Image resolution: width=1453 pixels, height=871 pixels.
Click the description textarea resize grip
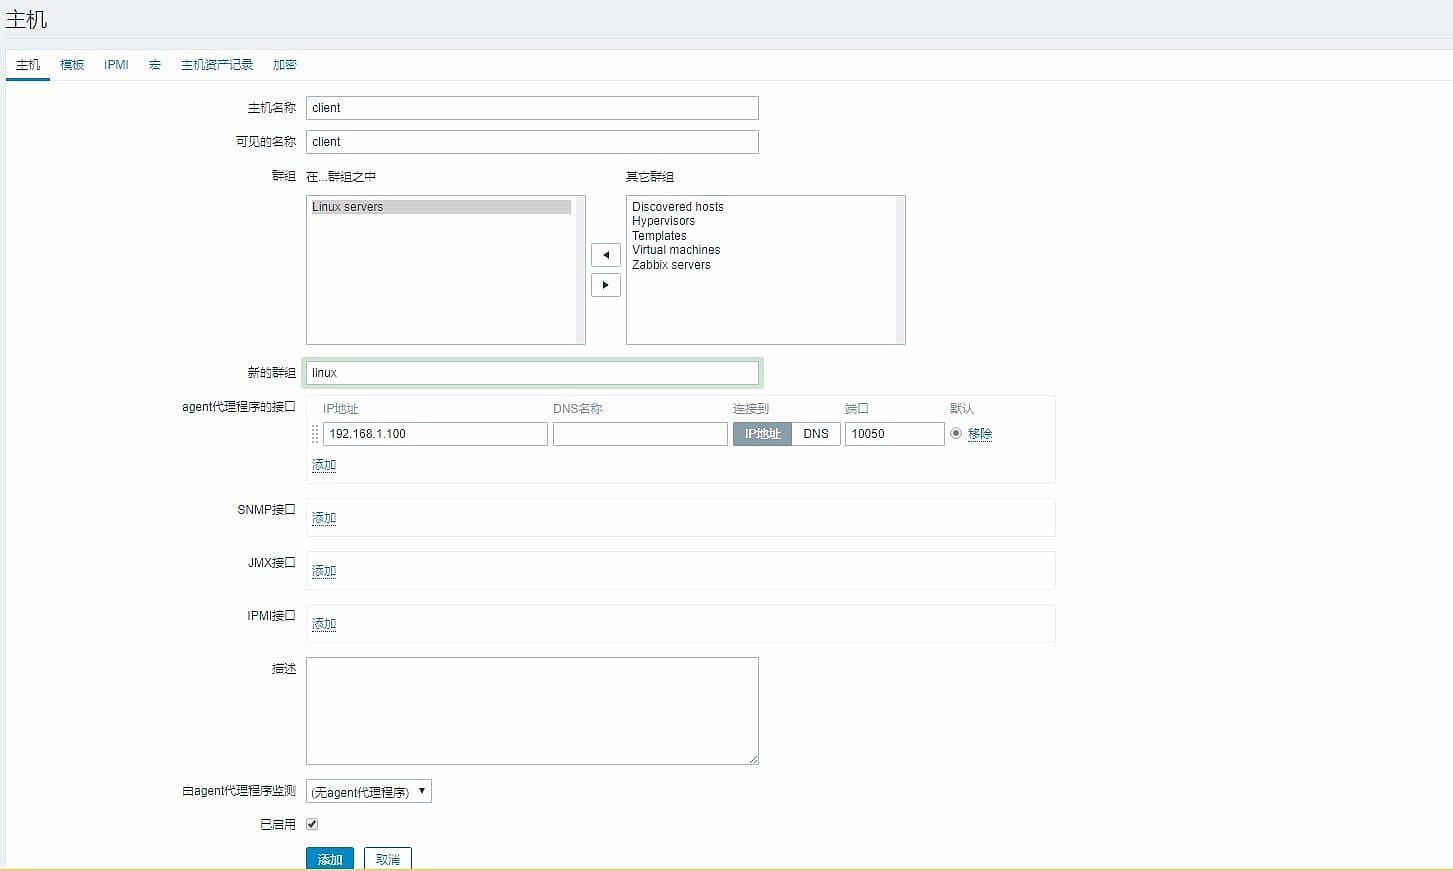click(753, 759)
